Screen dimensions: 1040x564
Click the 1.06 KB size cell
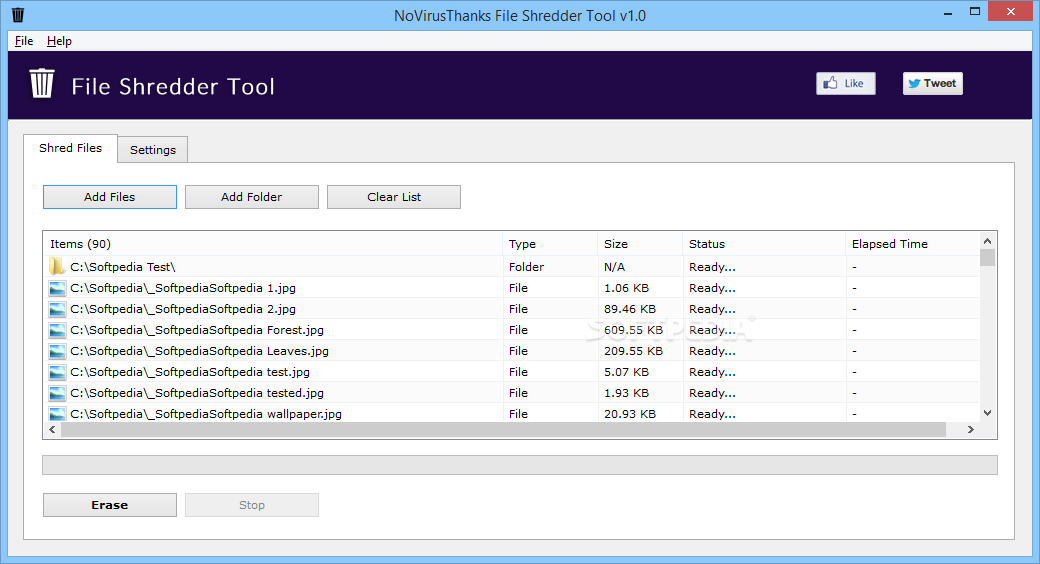[x=626, y=288]
